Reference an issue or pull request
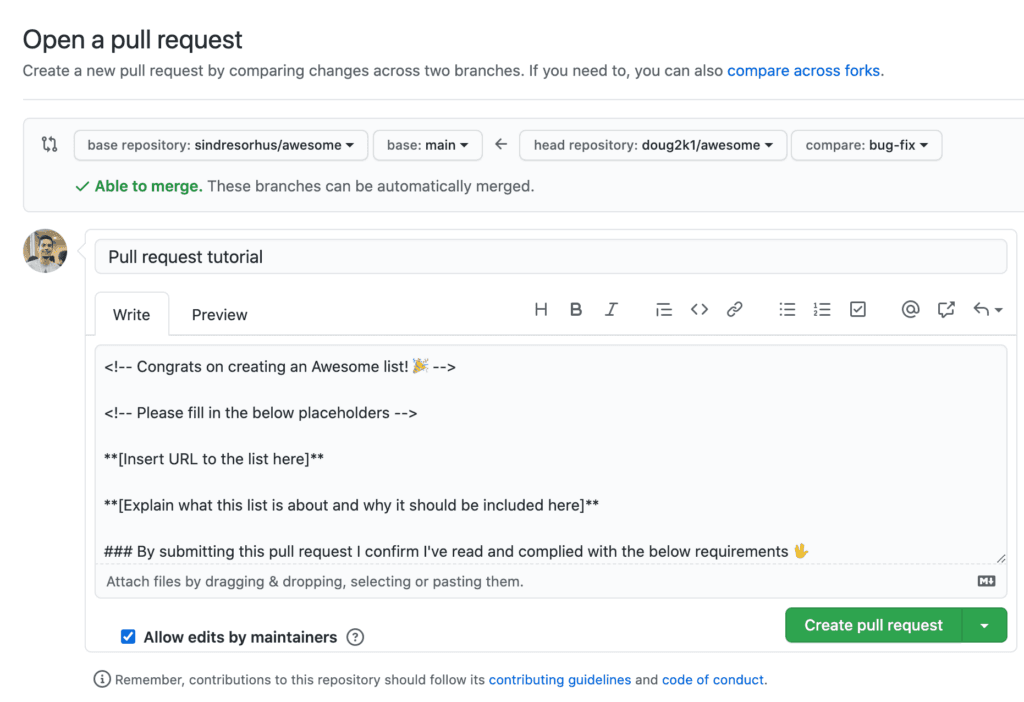1024x702 pixels. (x=946, y=309)
